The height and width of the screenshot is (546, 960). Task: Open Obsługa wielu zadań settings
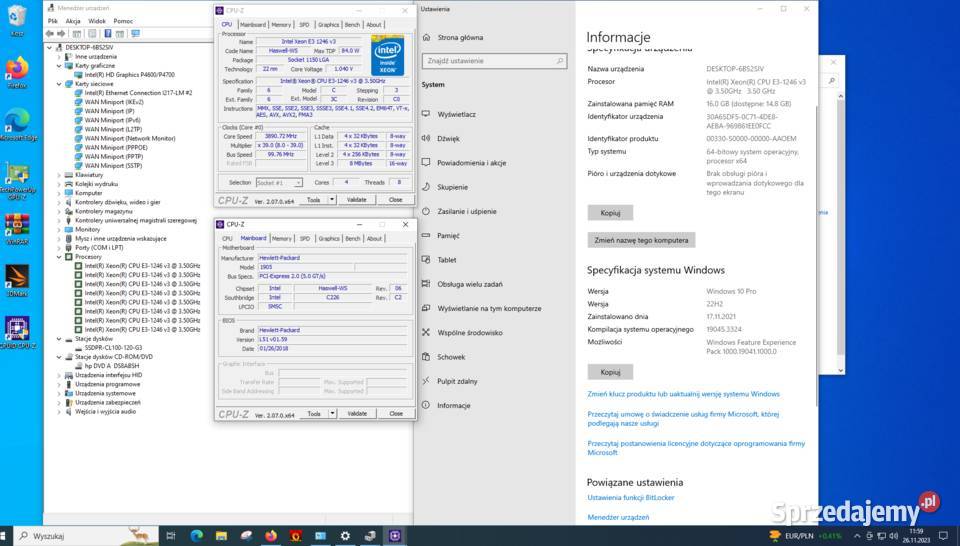470,284
